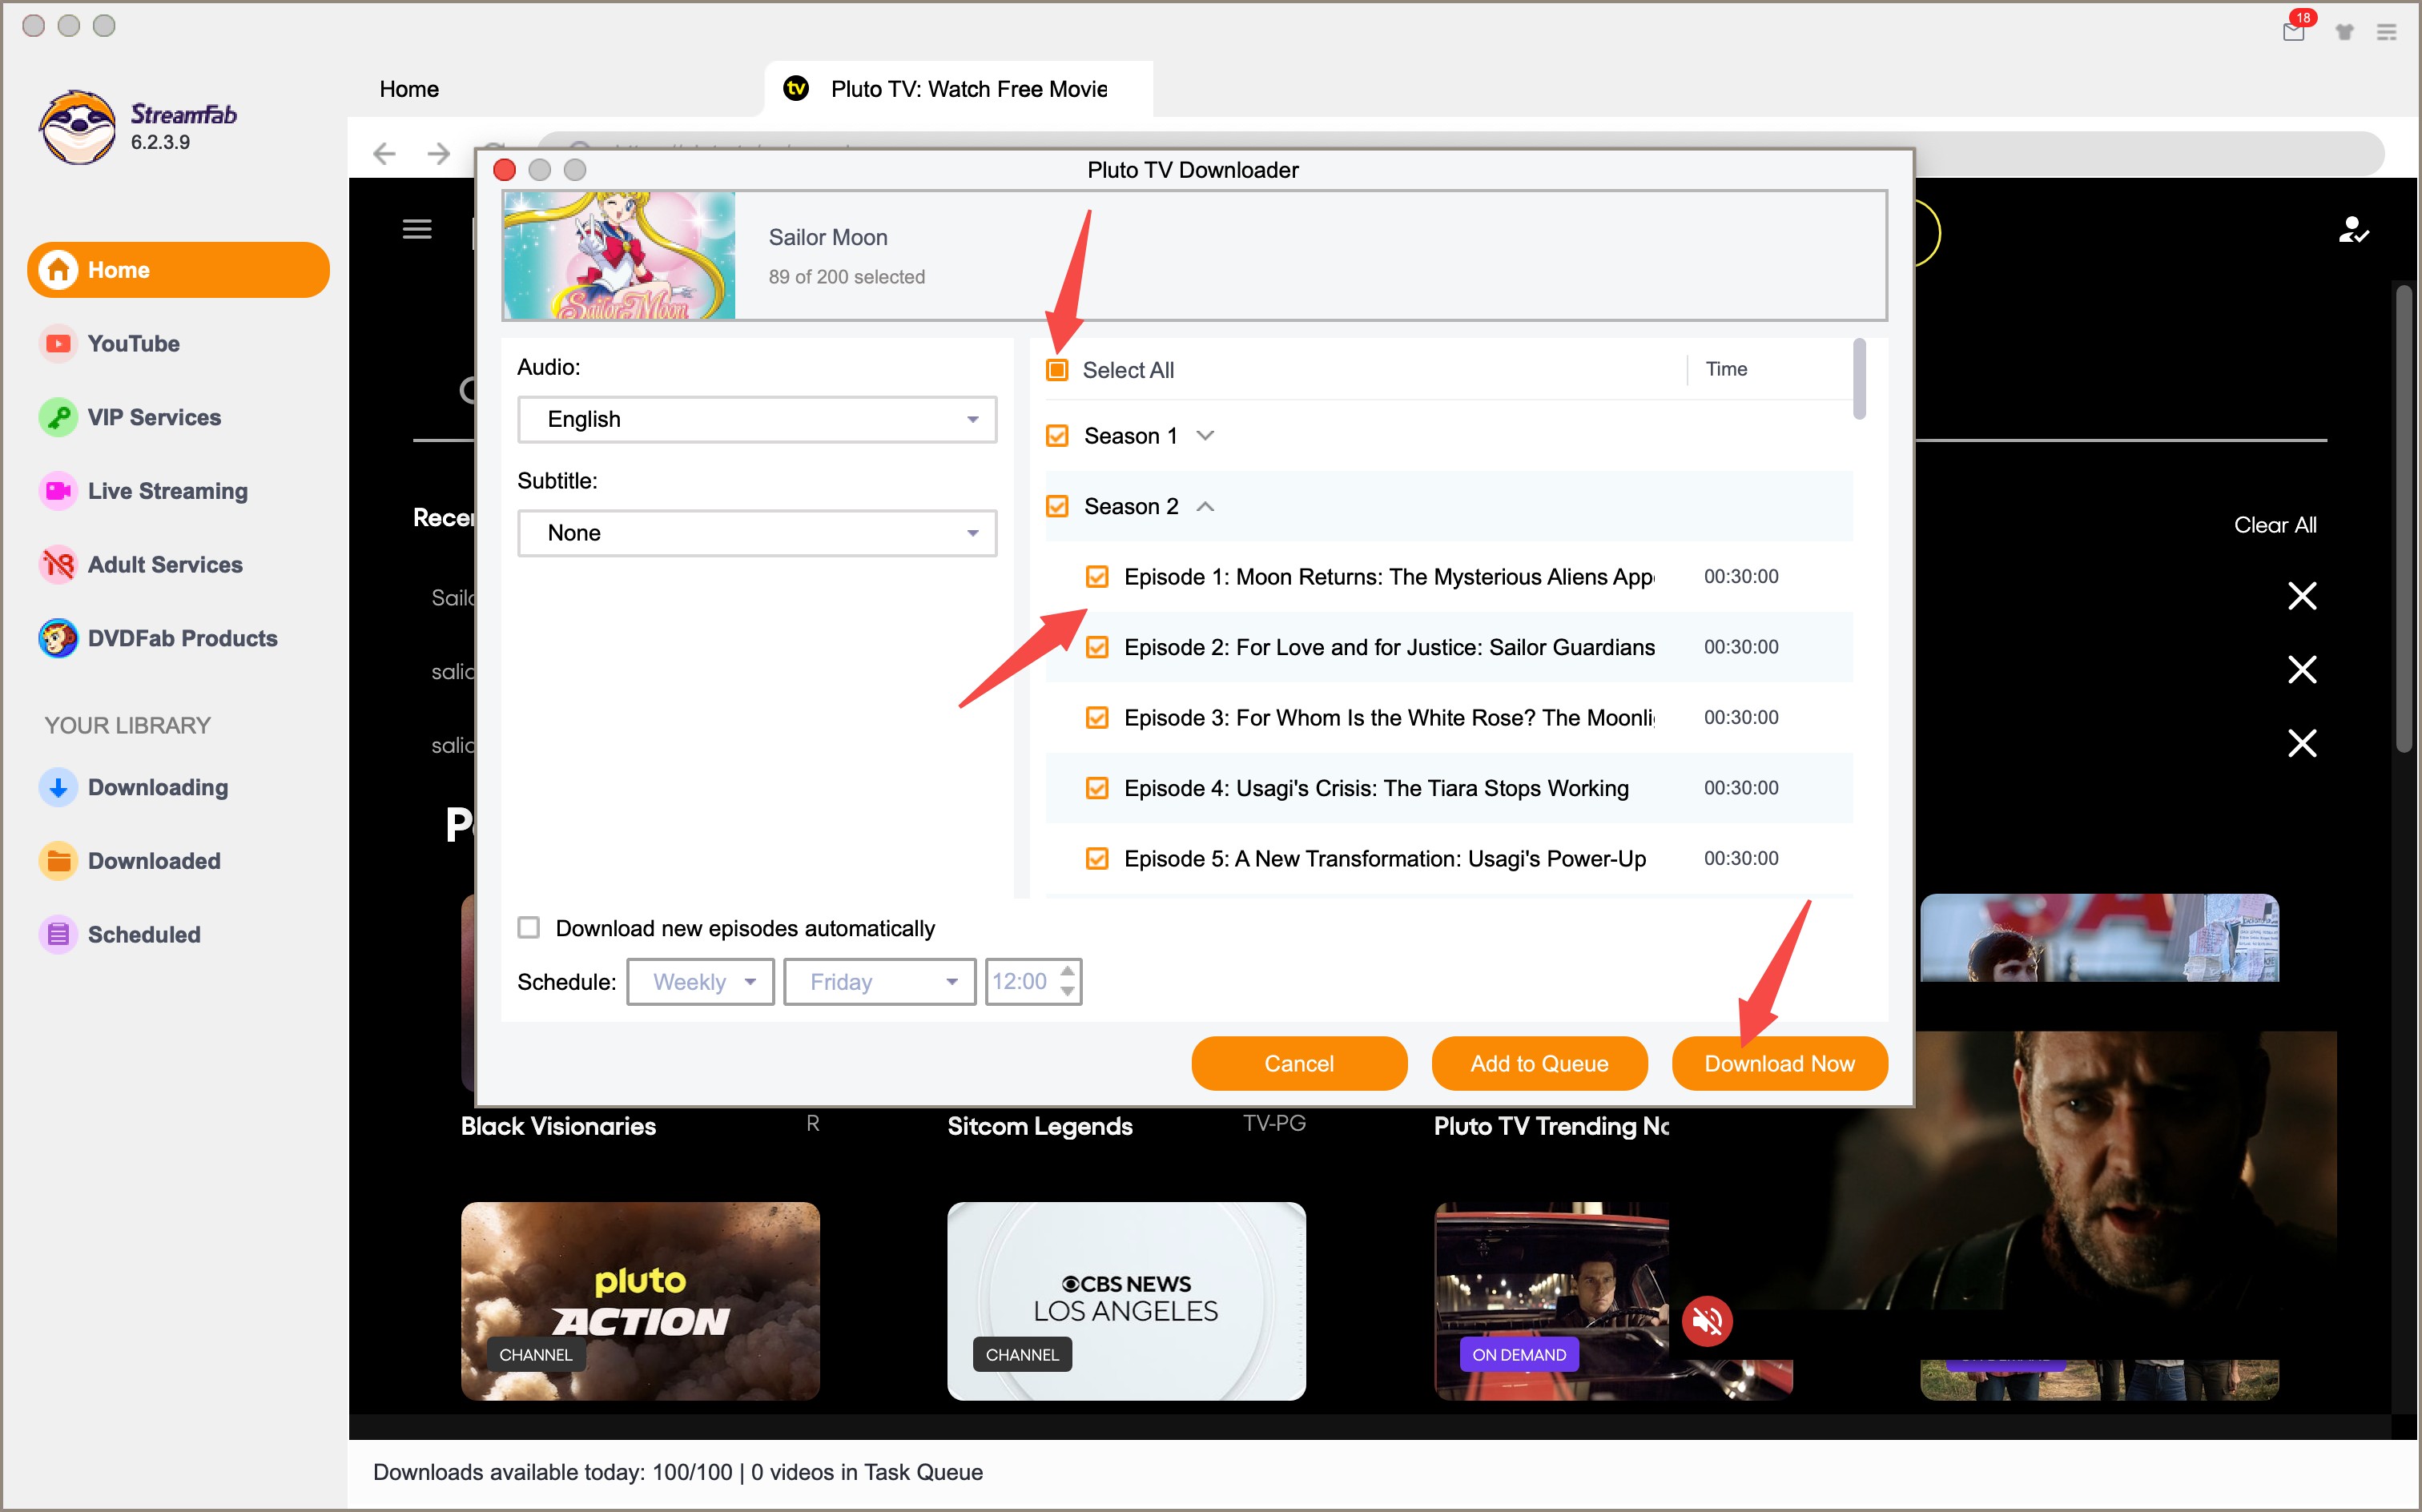Open the Audio English dropdown
Screen dimensions: 2422x1512
[x=757, y=419]
